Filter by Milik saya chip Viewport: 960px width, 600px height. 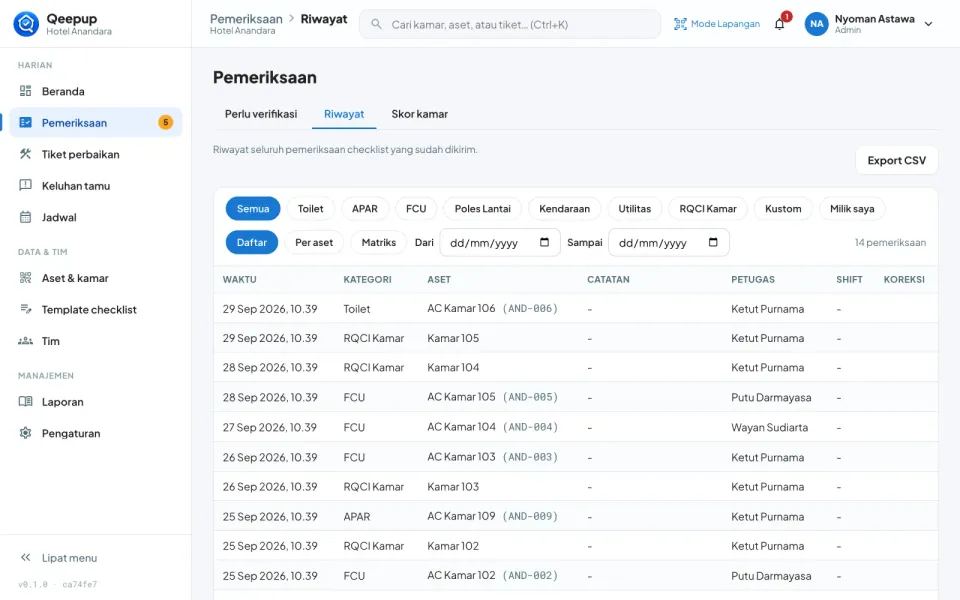(x=852, y=209)
